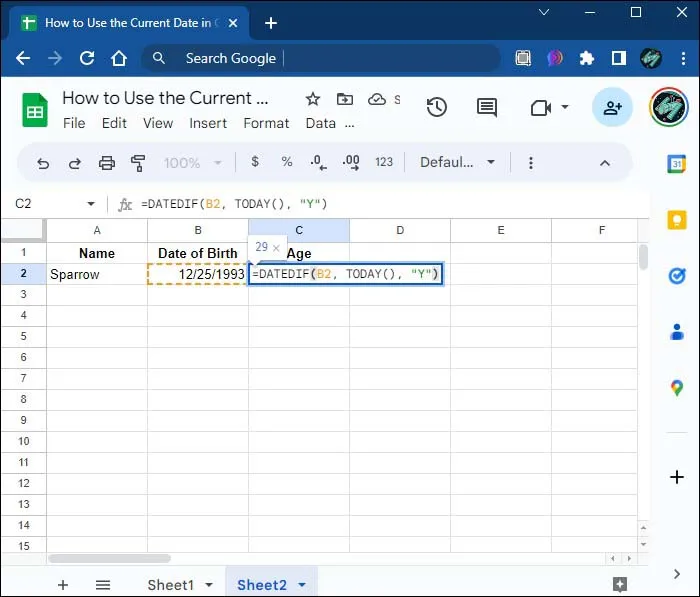This screenshot has width=700, height=597.
Task: Open Google Keep lightbulb icon
Action: pyautogui.click(x=677, y=220)
